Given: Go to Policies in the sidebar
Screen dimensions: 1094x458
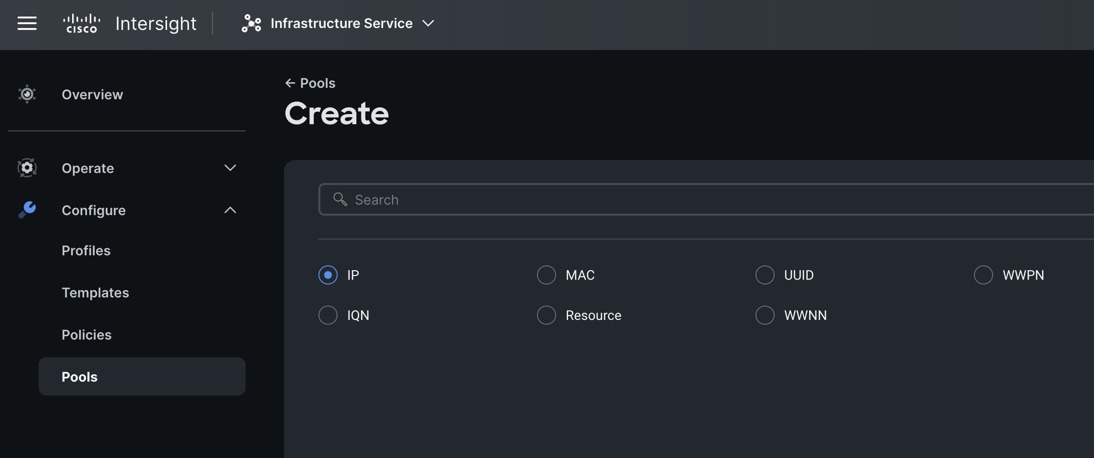Looking at the screenshot, I should 86,335.
